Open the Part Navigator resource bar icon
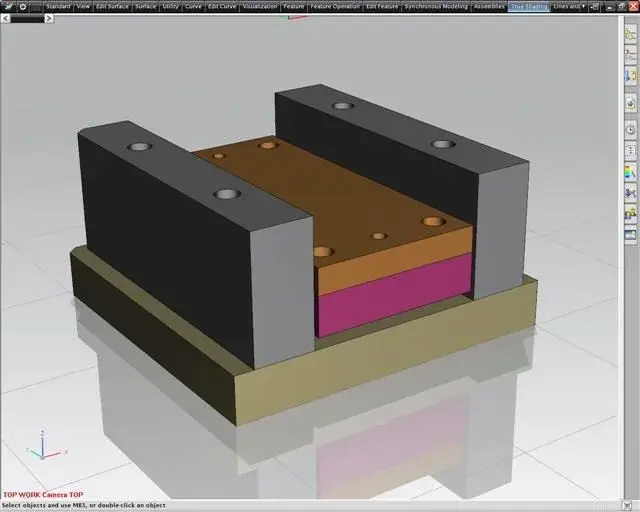This screenshot has width=640, height=512. tap(630, 55)
